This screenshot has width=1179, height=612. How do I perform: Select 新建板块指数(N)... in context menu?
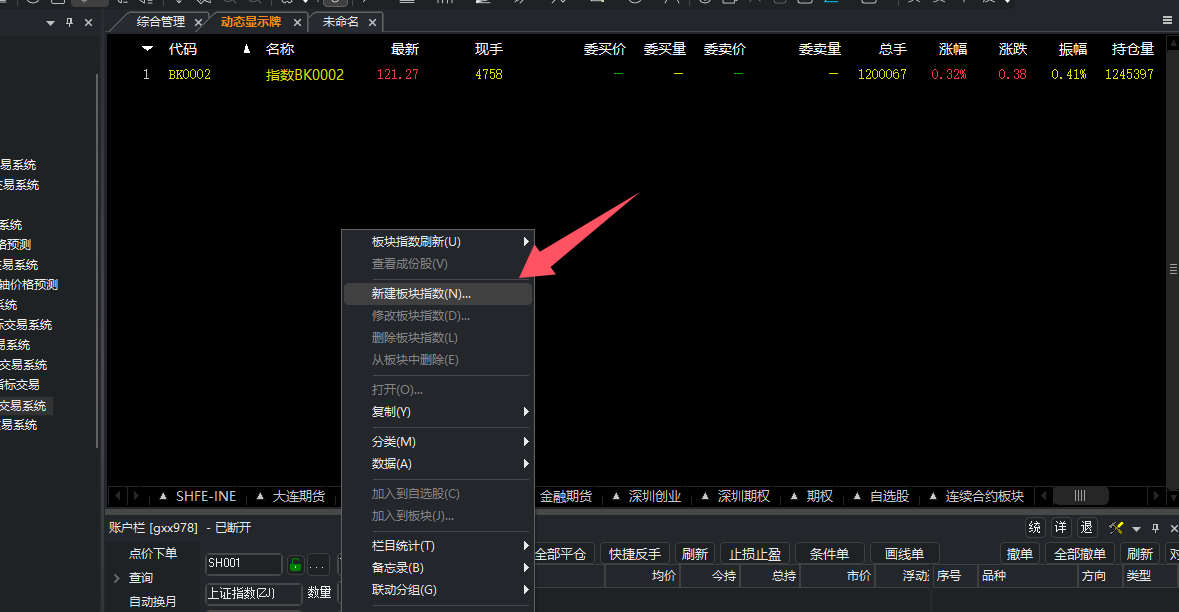coord(438,294)
